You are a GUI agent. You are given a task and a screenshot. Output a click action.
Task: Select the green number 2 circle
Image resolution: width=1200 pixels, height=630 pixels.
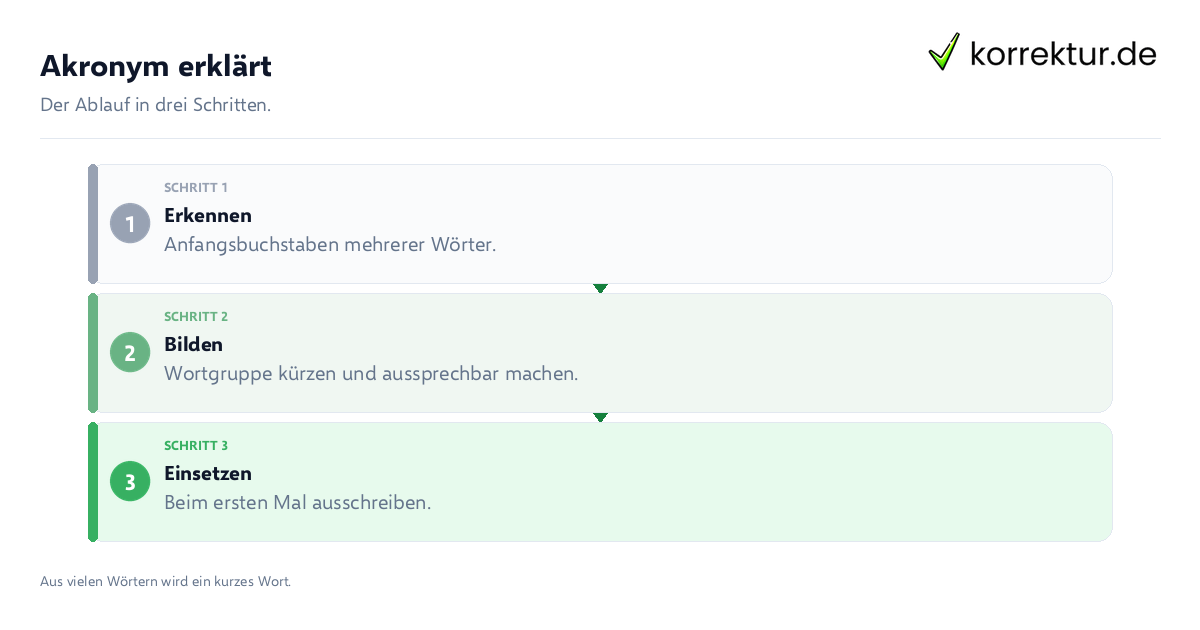[130, 352]
